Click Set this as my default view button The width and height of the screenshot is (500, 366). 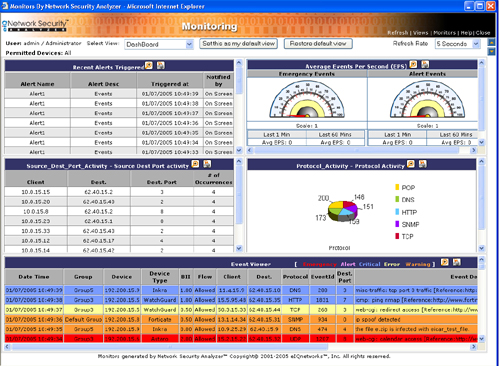coord(239,44)
